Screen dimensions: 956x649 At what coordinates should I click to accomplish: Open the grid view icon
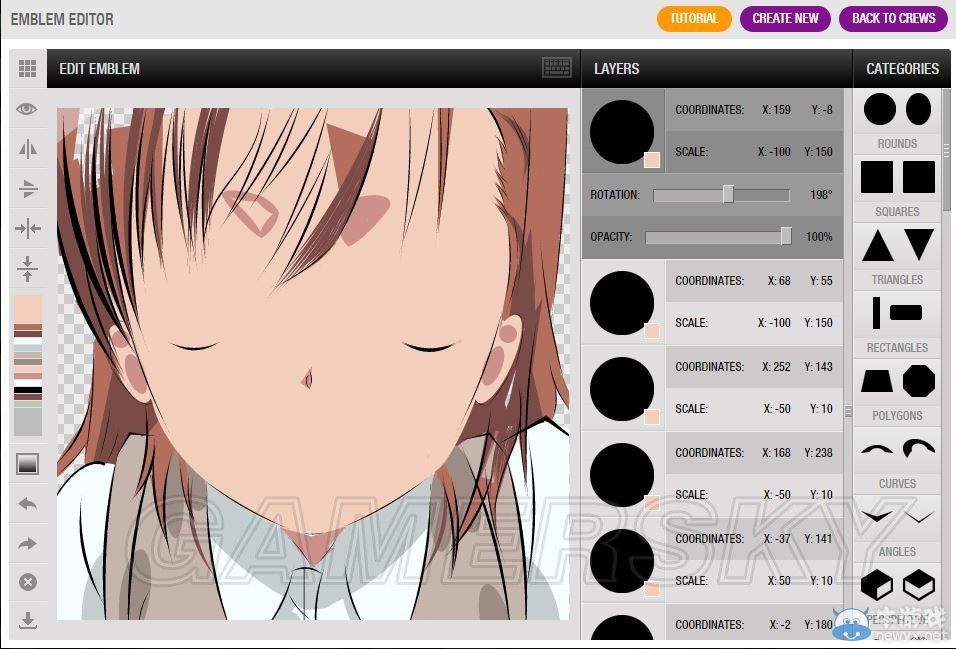coord(27,69)
